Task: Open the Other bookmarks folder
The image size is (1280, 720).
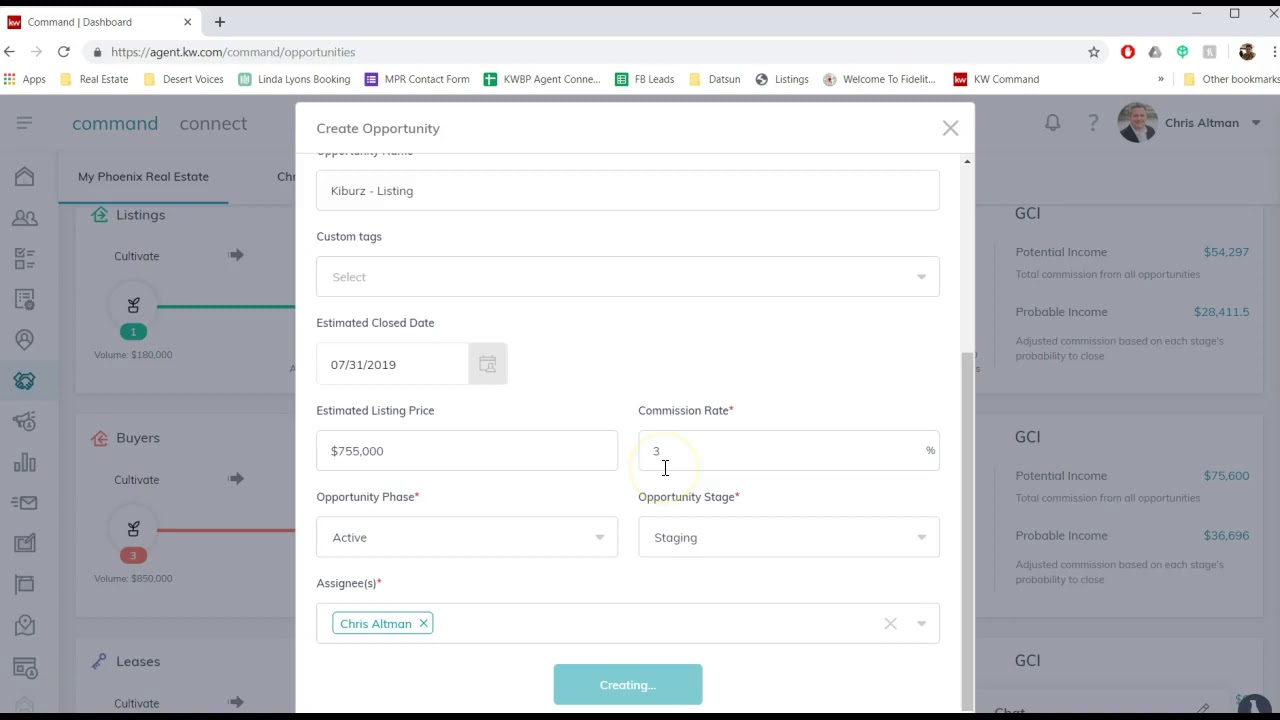Action: 1231,79
